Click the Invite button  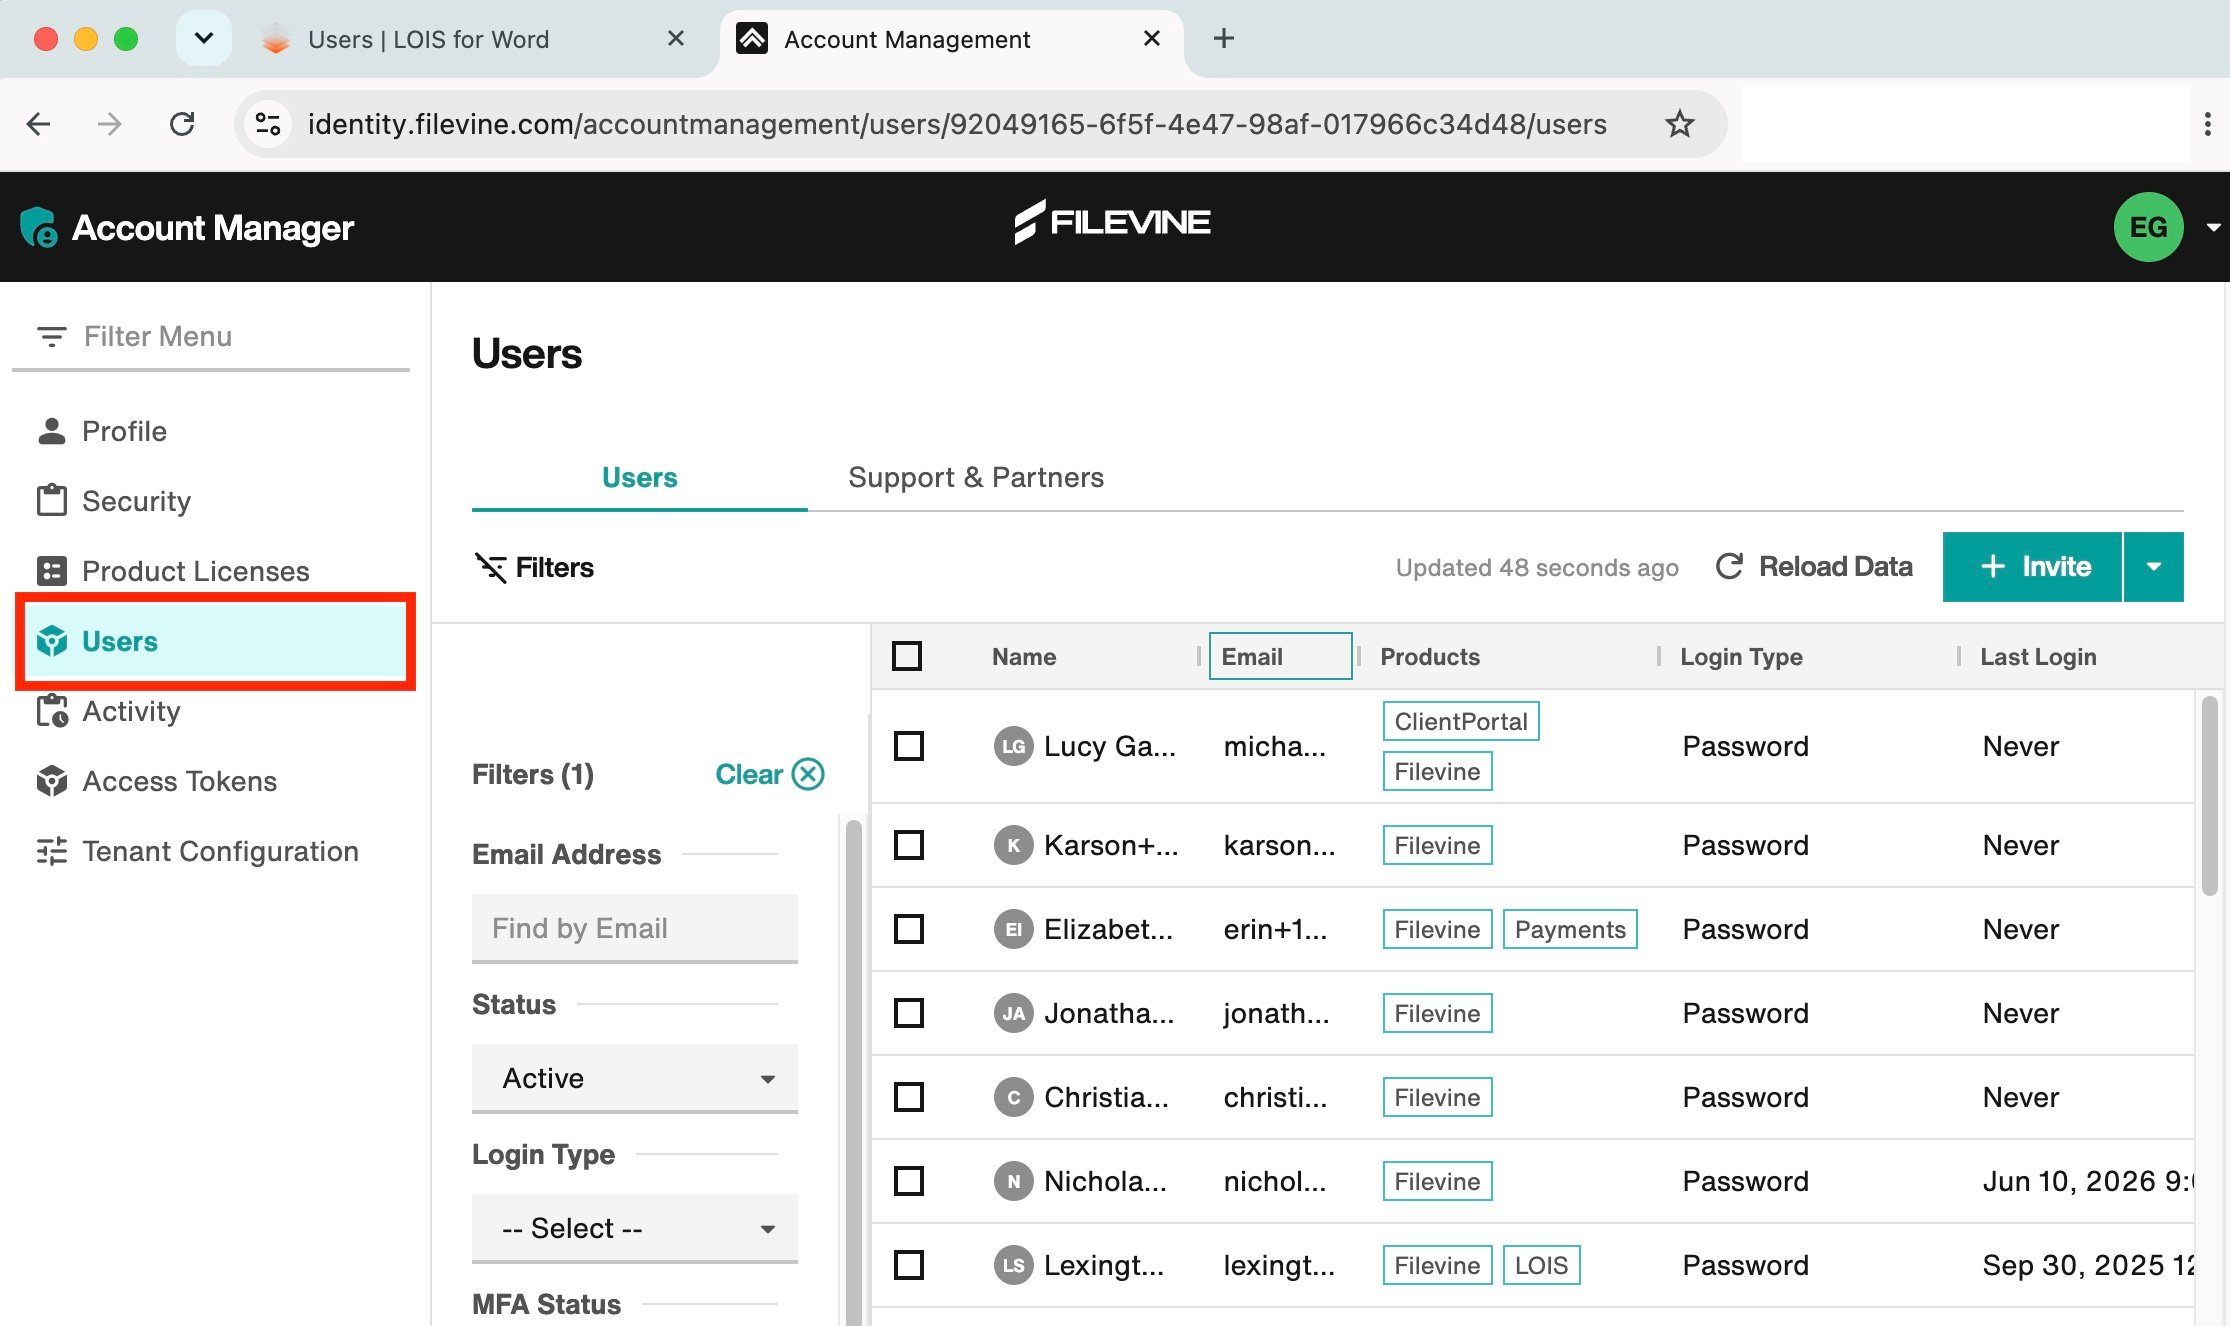pyautogui.click(x=2032, y=567)
